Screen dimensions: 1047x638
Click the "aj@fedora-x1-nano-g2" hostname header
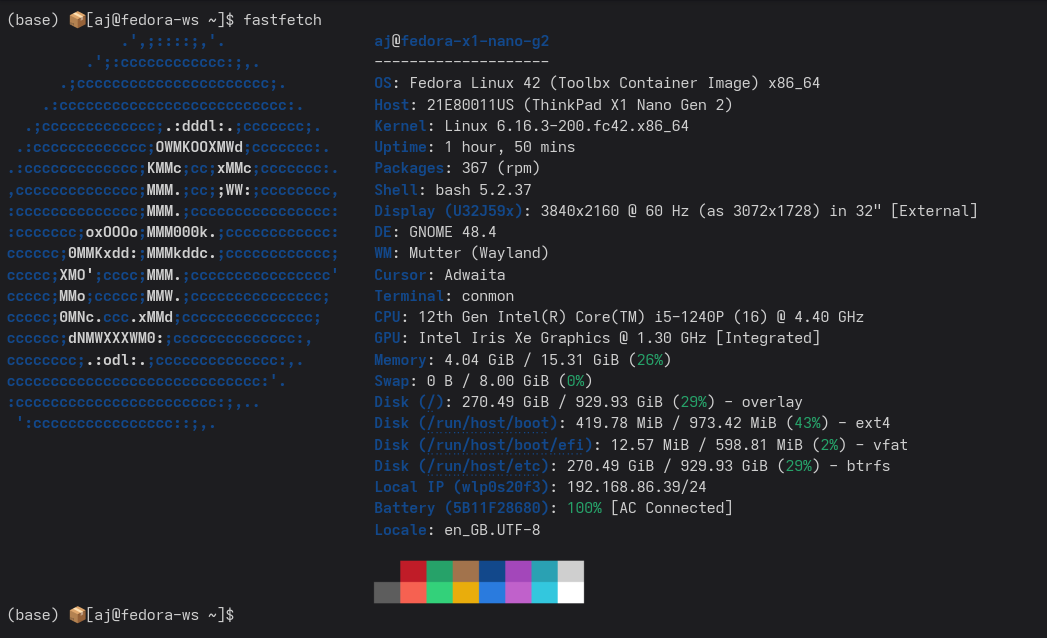[x=461, y=41]
